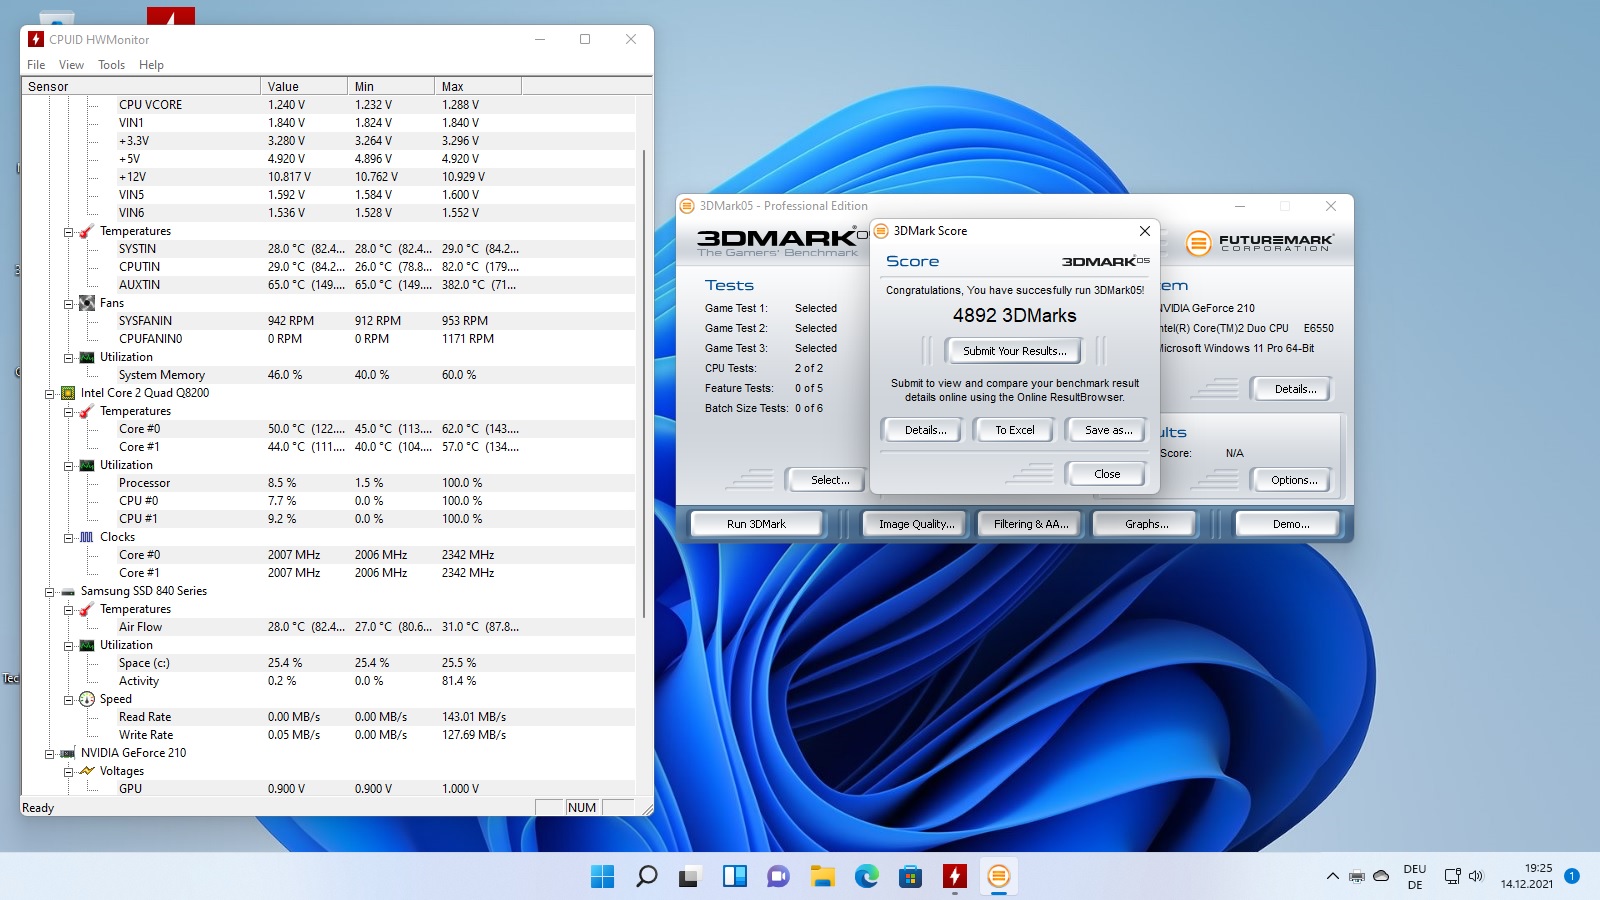Image resolution: width=1600 pixels, height=900 pixels.
Task: Show hidden system tray icons
Action: pyautogui.click(x=1332, y=877)
